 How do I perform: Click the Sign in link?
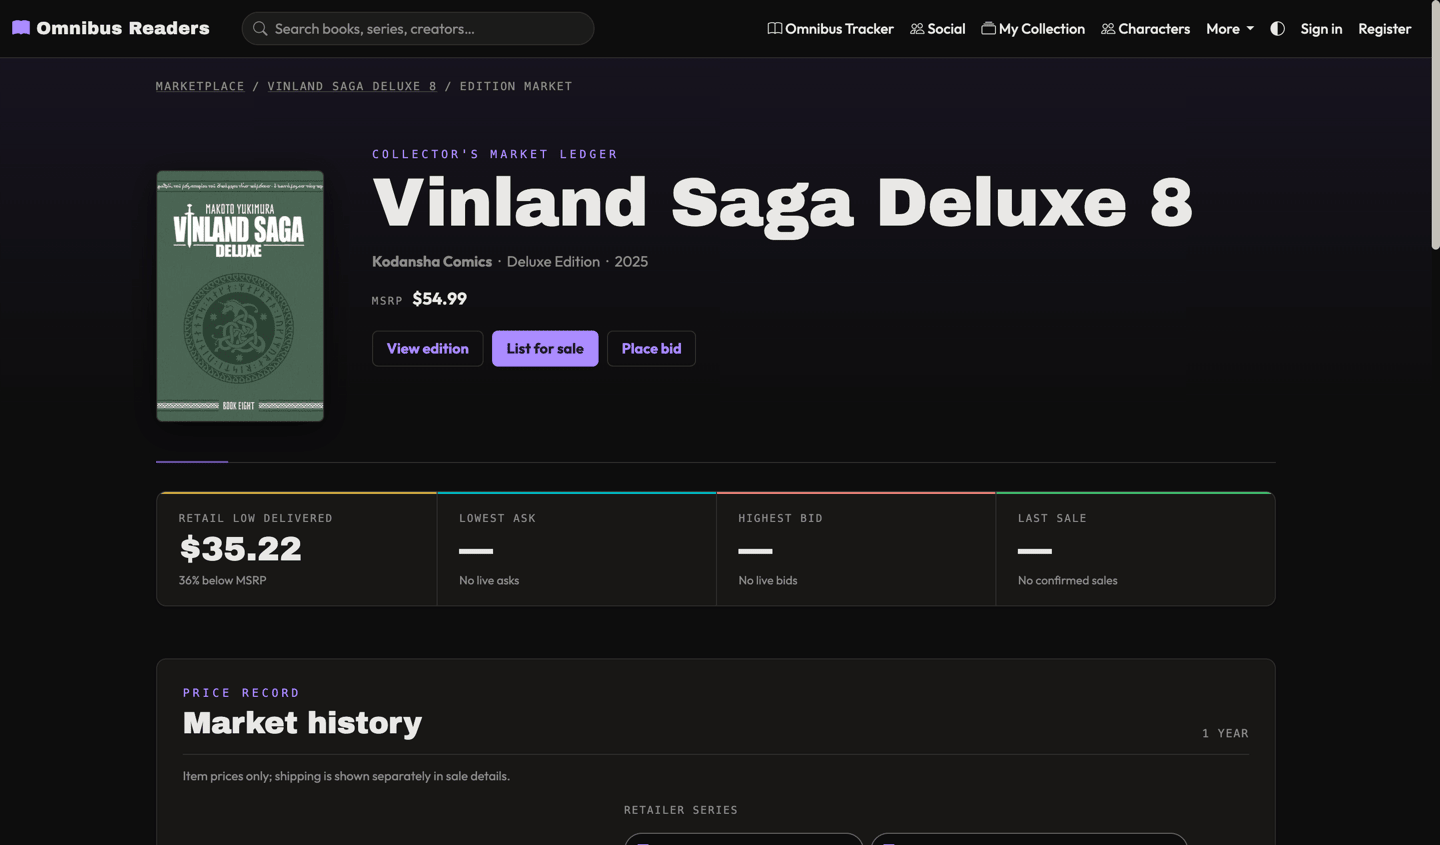point(1321,28)
